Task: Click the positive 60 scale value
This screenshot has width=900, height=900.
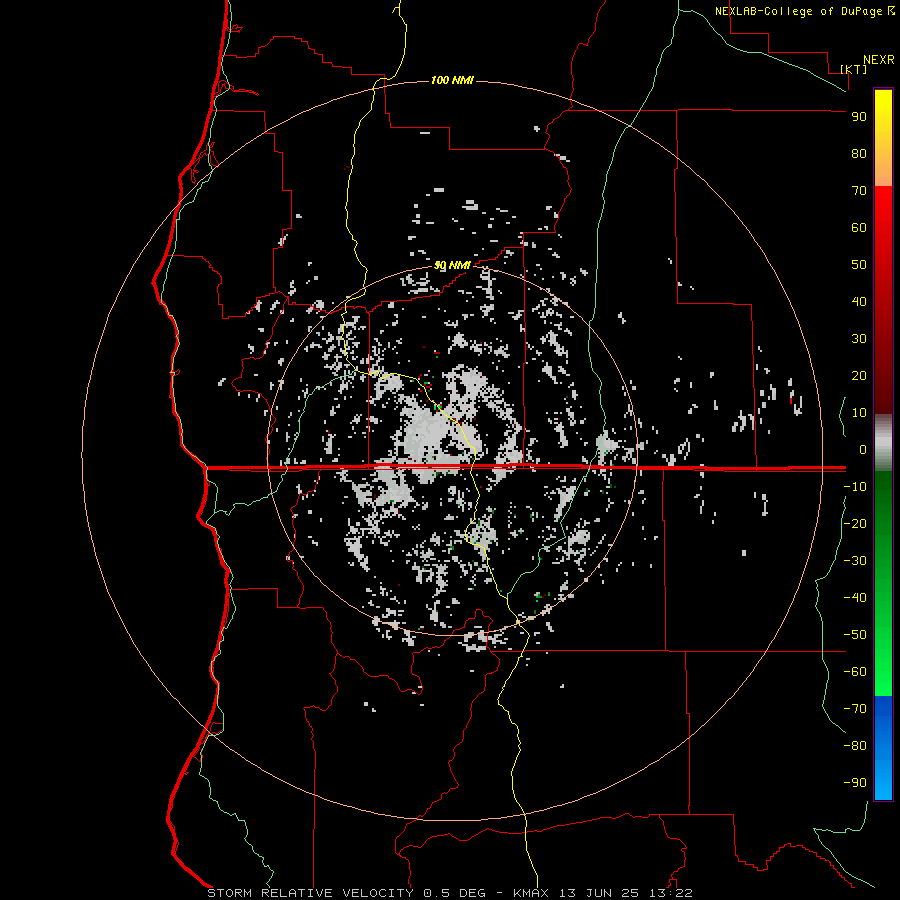Action: click(859, 227)
